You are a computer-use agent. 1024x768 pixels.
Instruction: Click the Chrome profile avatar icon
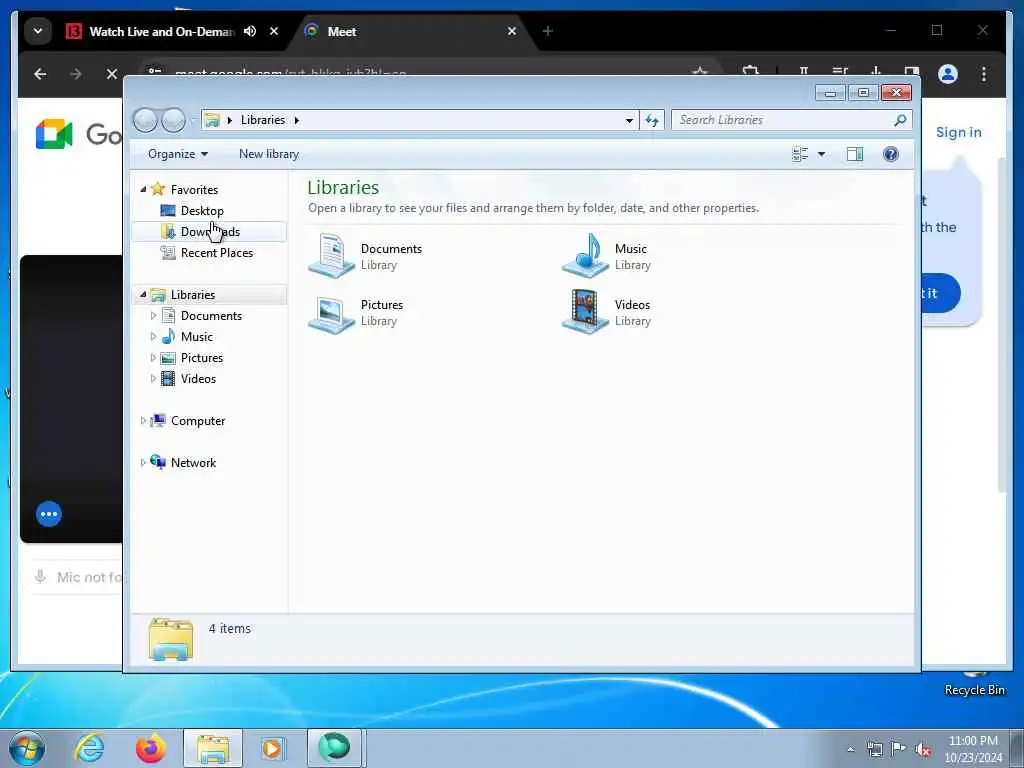pyautogui.click(x=948, y=74)
